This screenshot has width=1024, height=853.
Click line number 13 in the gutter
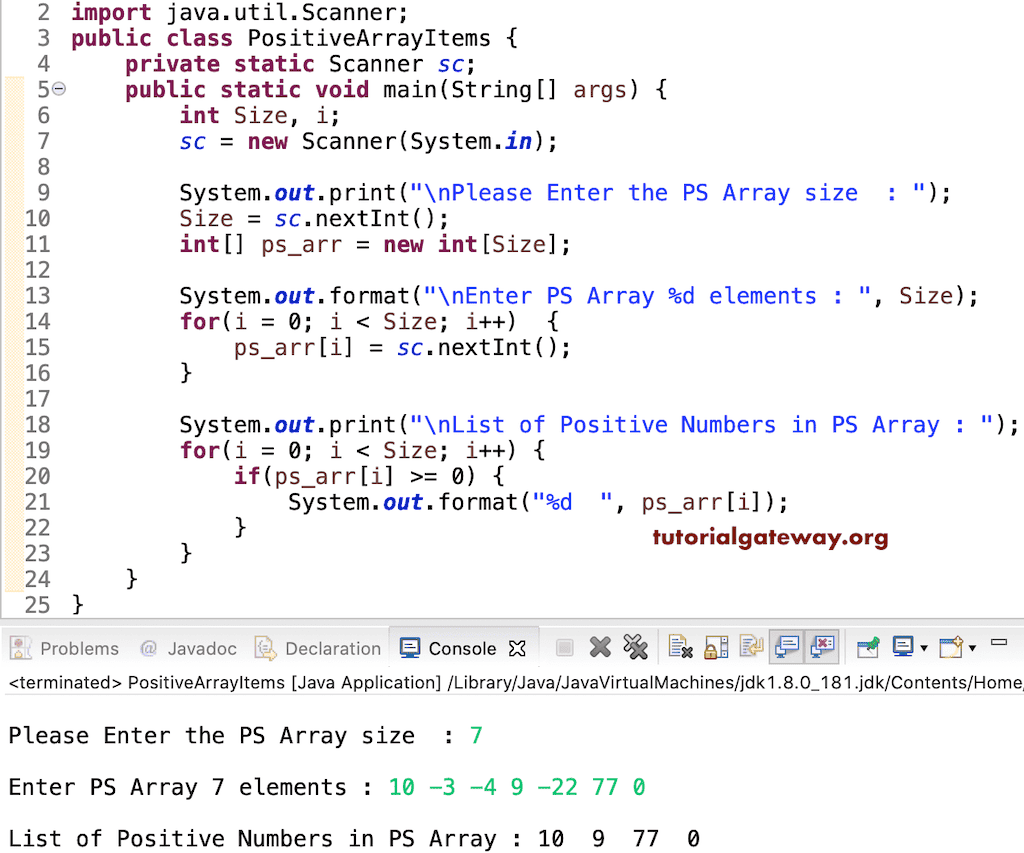tap(38, 295)
